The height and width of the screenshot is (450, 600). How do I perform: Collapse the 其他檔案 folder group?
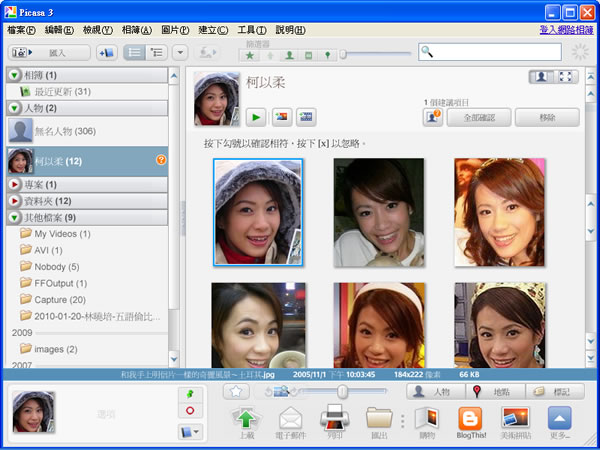click(14, 217)
